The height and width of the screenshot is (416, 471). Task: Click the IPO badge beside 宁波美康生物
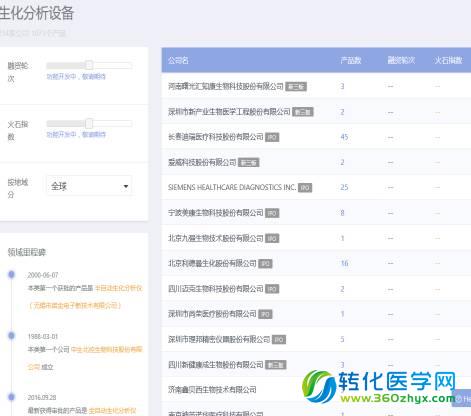click(x=272, y=213)
